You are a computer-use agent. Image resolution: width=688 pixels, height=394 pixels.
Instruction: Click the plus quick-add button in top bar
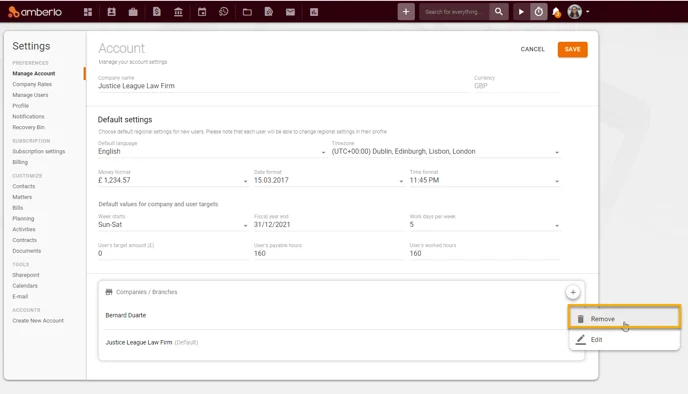click(406, 12)
